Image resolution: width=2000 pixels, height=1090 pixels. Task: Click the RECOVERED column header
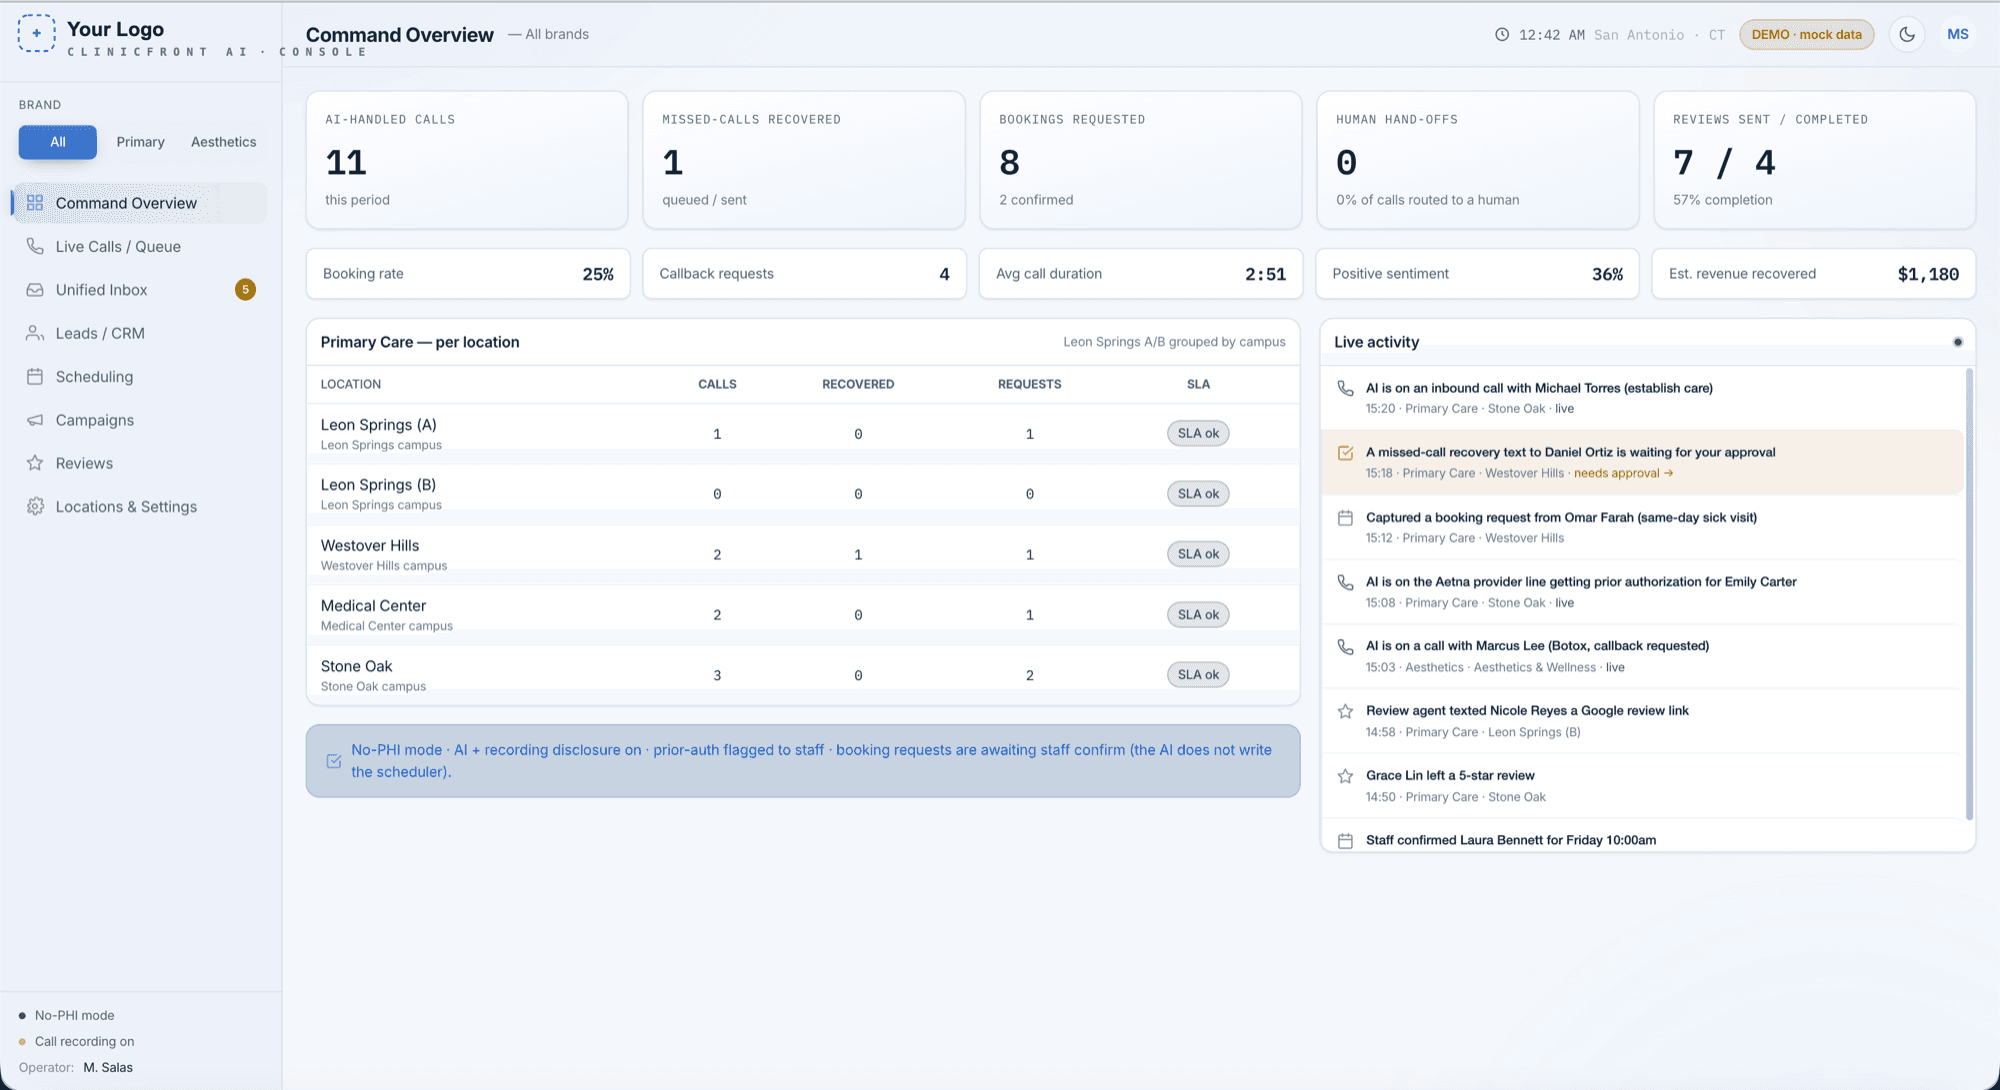[858, 384]
